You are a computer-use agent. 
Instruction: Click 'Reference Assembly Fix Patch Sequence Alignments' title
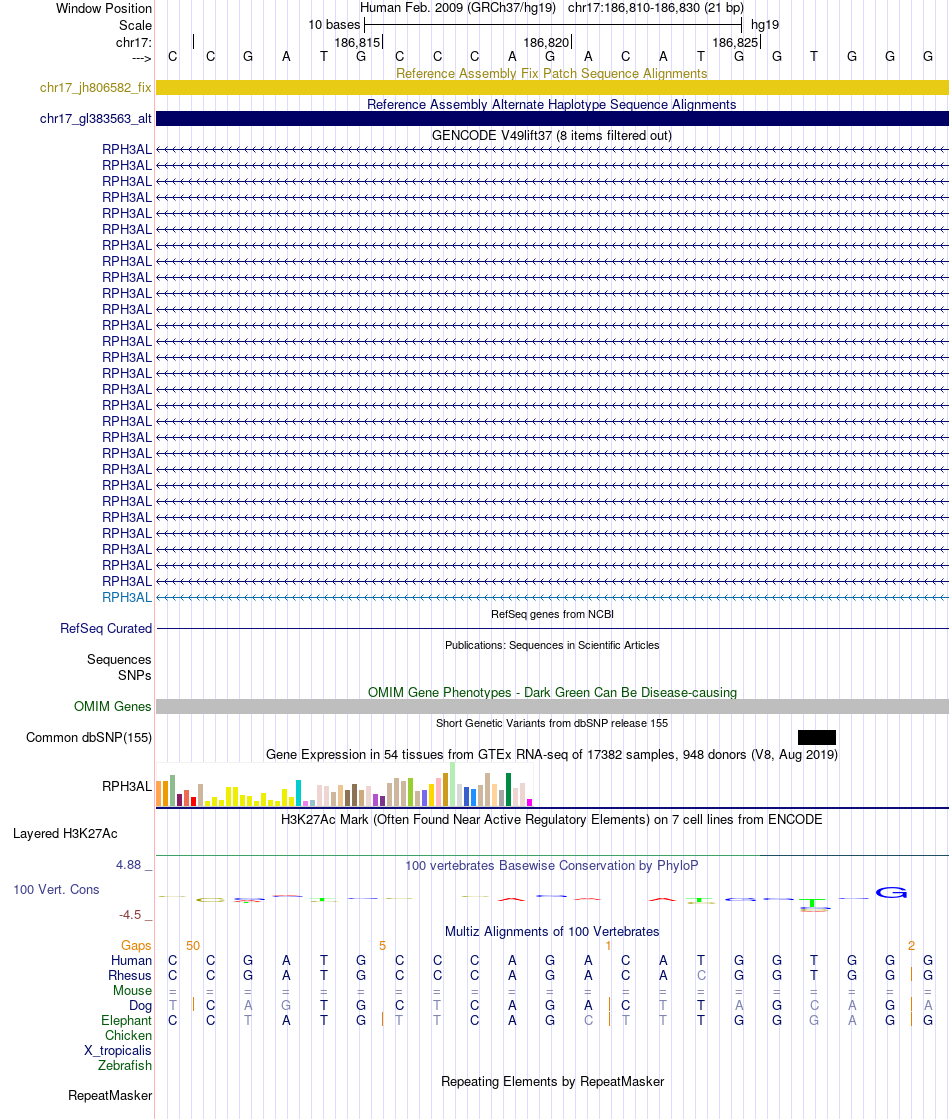tap(552, 74)
